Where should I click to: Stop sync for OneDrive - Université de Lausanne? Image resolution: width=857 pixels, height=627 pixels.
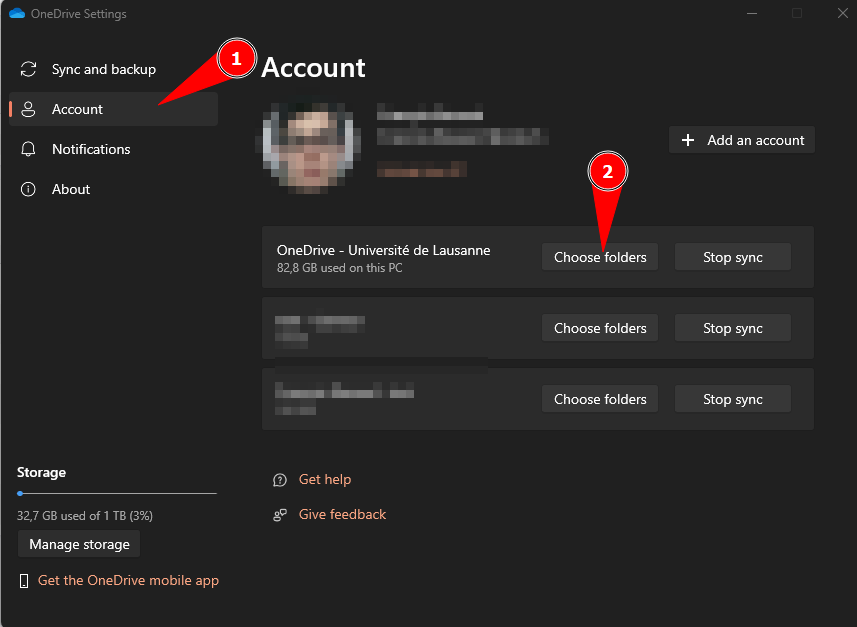[732, 257]
